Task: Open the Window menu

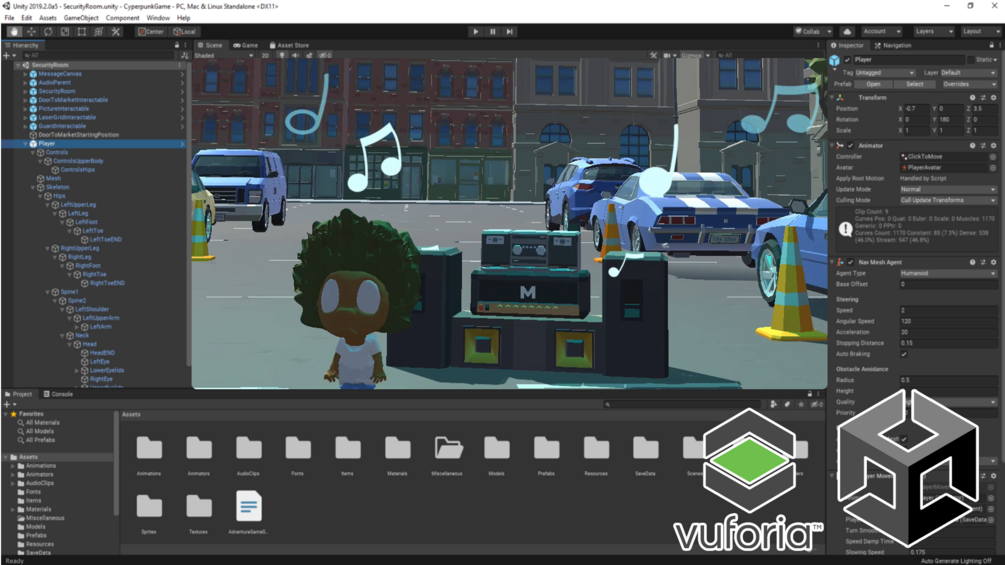Action: [158, 18]
